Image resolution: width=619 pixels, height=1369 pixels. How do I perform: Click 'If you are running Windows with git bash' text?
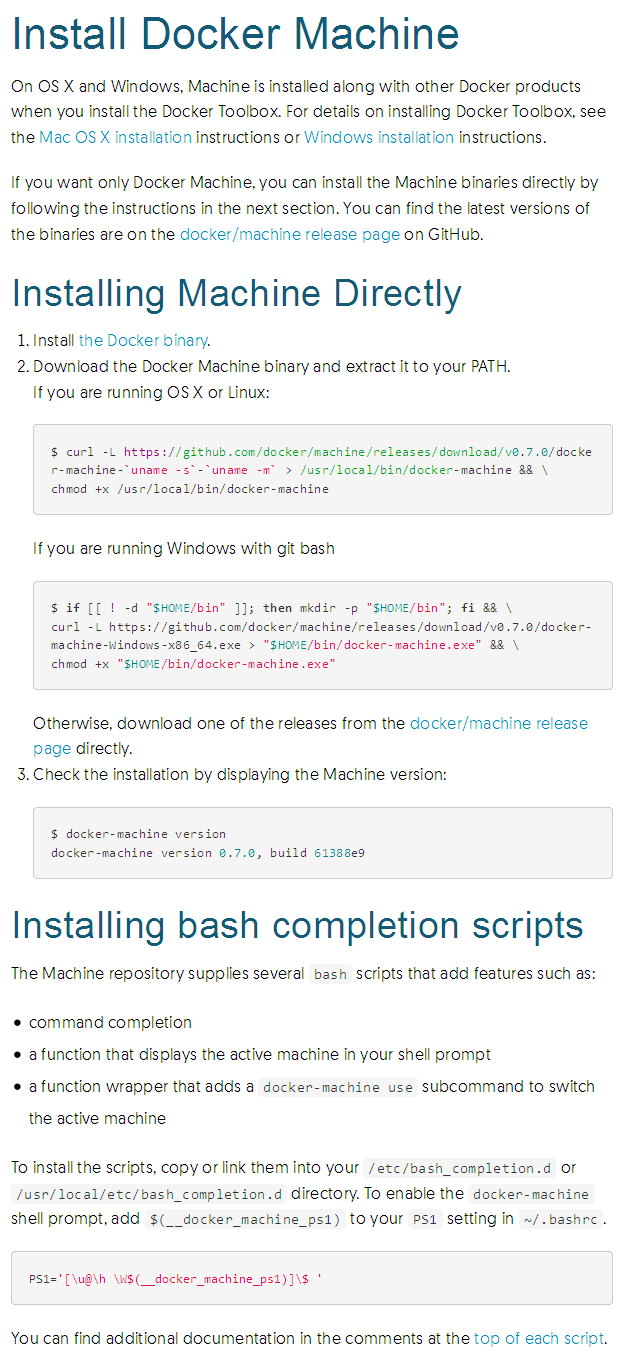click(x=184, y=548)
